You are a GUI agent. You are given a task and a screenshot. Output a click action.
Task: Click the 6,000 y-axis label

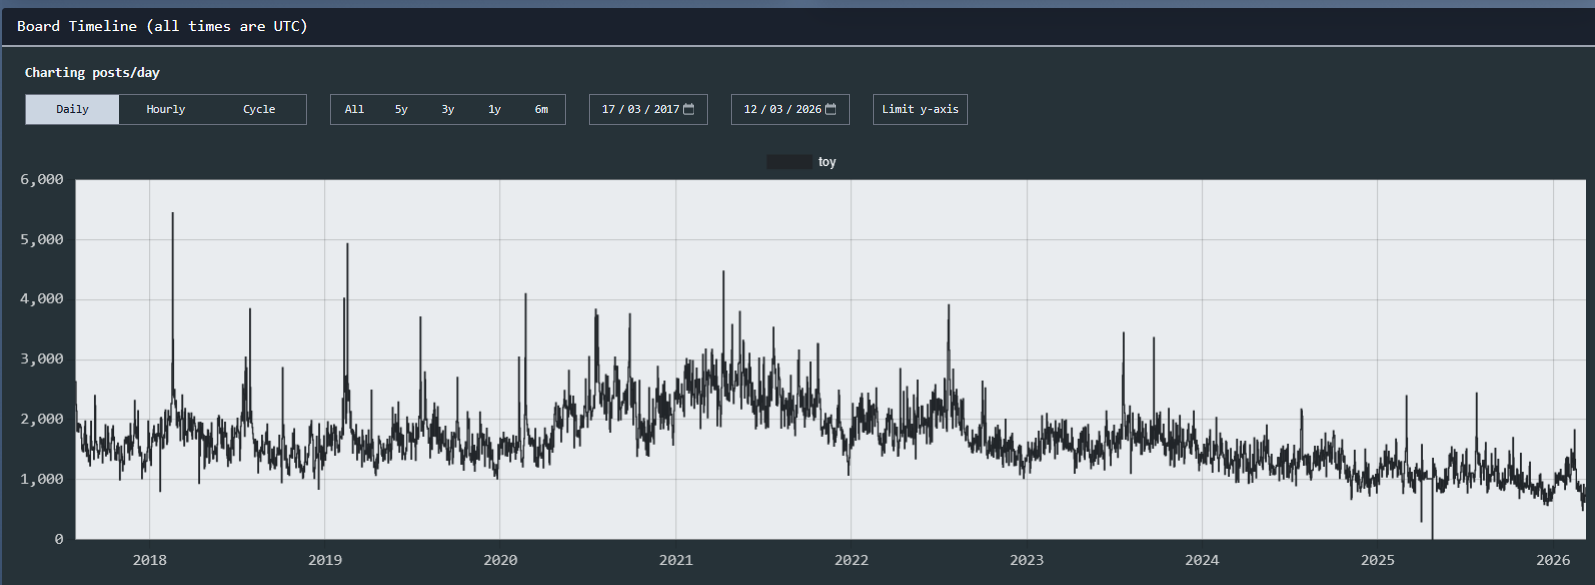click(42, 180)
